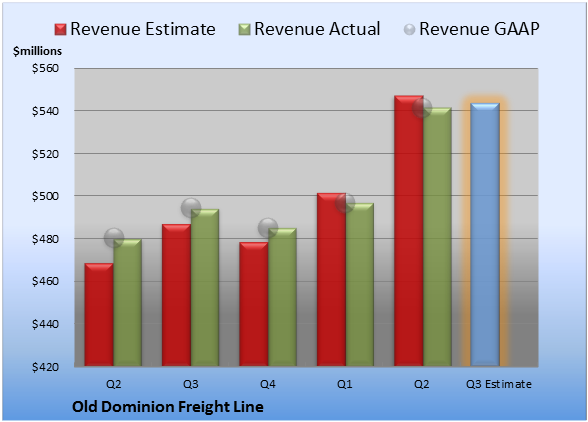The height and width of the screenshot is (422, 588).
Task: Select the red estimate bar above Q1
Action: [331, 279]
